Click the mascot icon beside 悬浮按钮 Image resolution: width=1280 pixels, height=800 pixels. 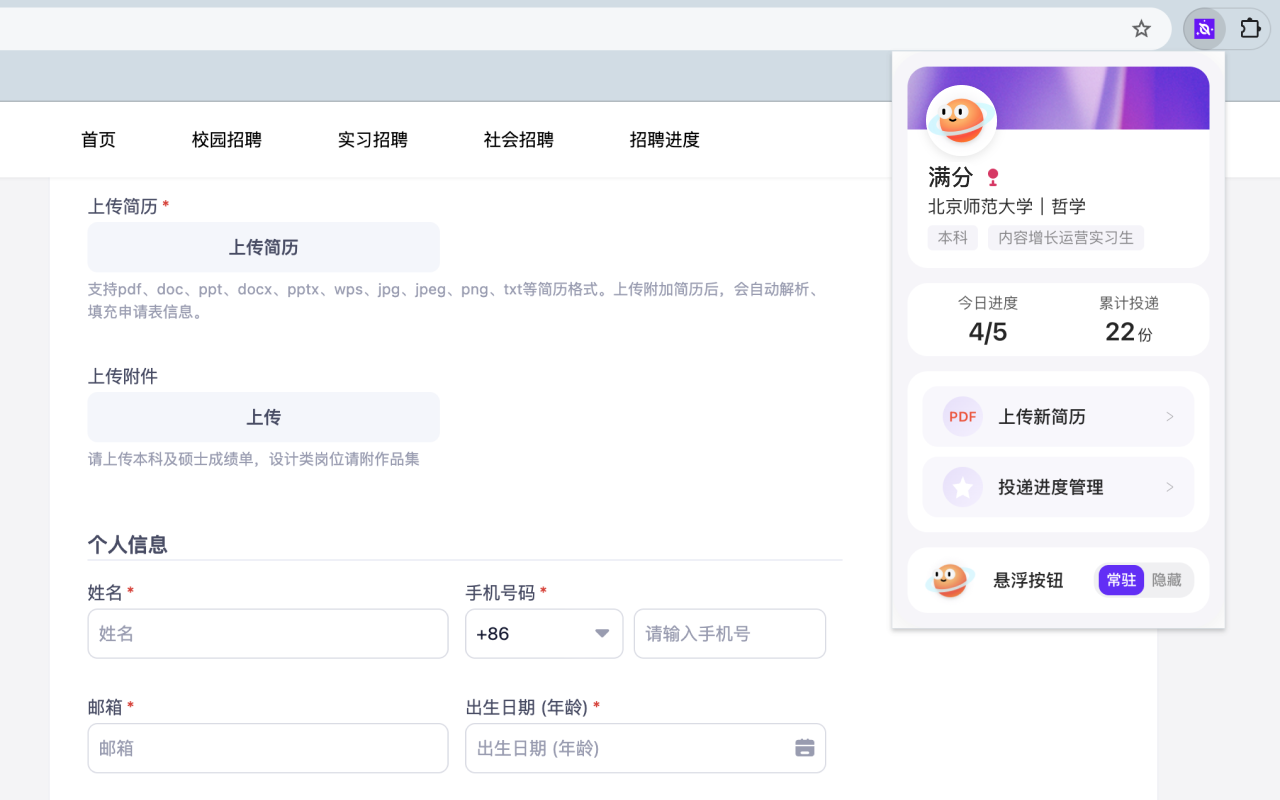[x=947, y=580]
